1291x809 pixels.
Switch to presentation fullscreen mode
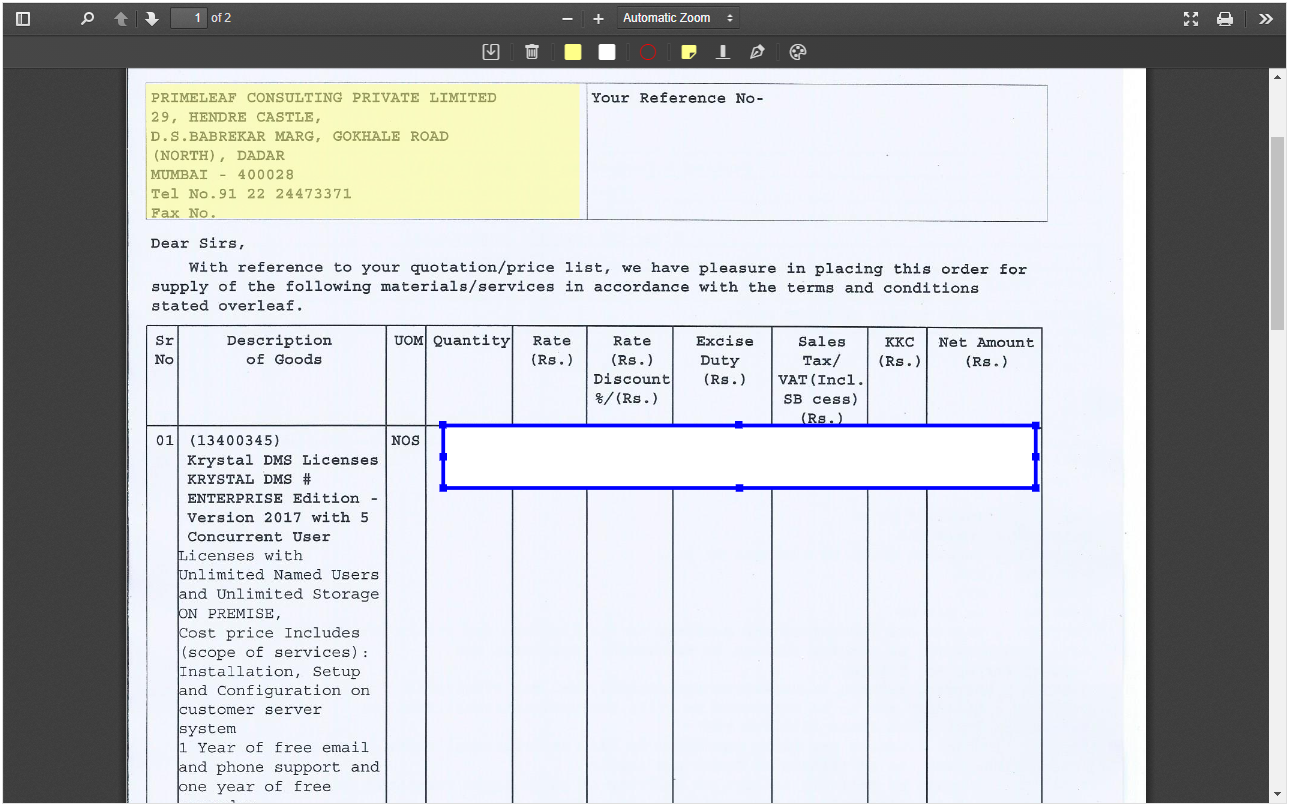[1191, 18]
